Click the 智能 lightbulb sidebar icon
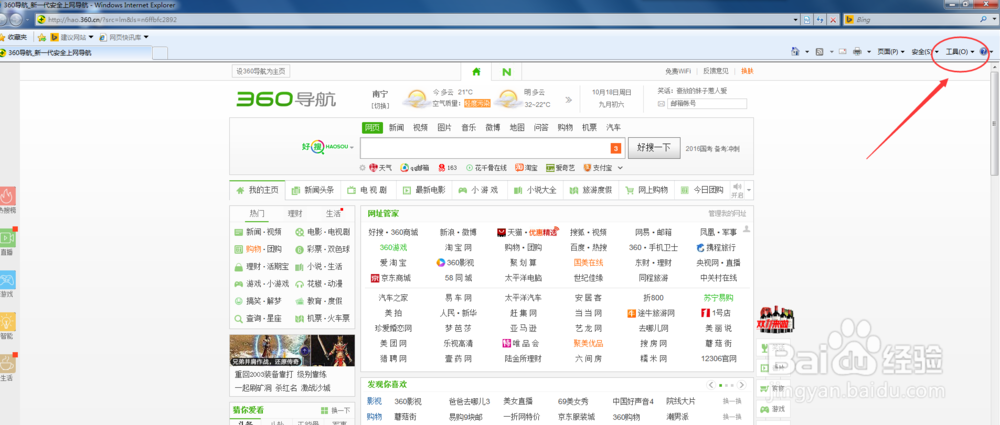 [x=7, y=322]
